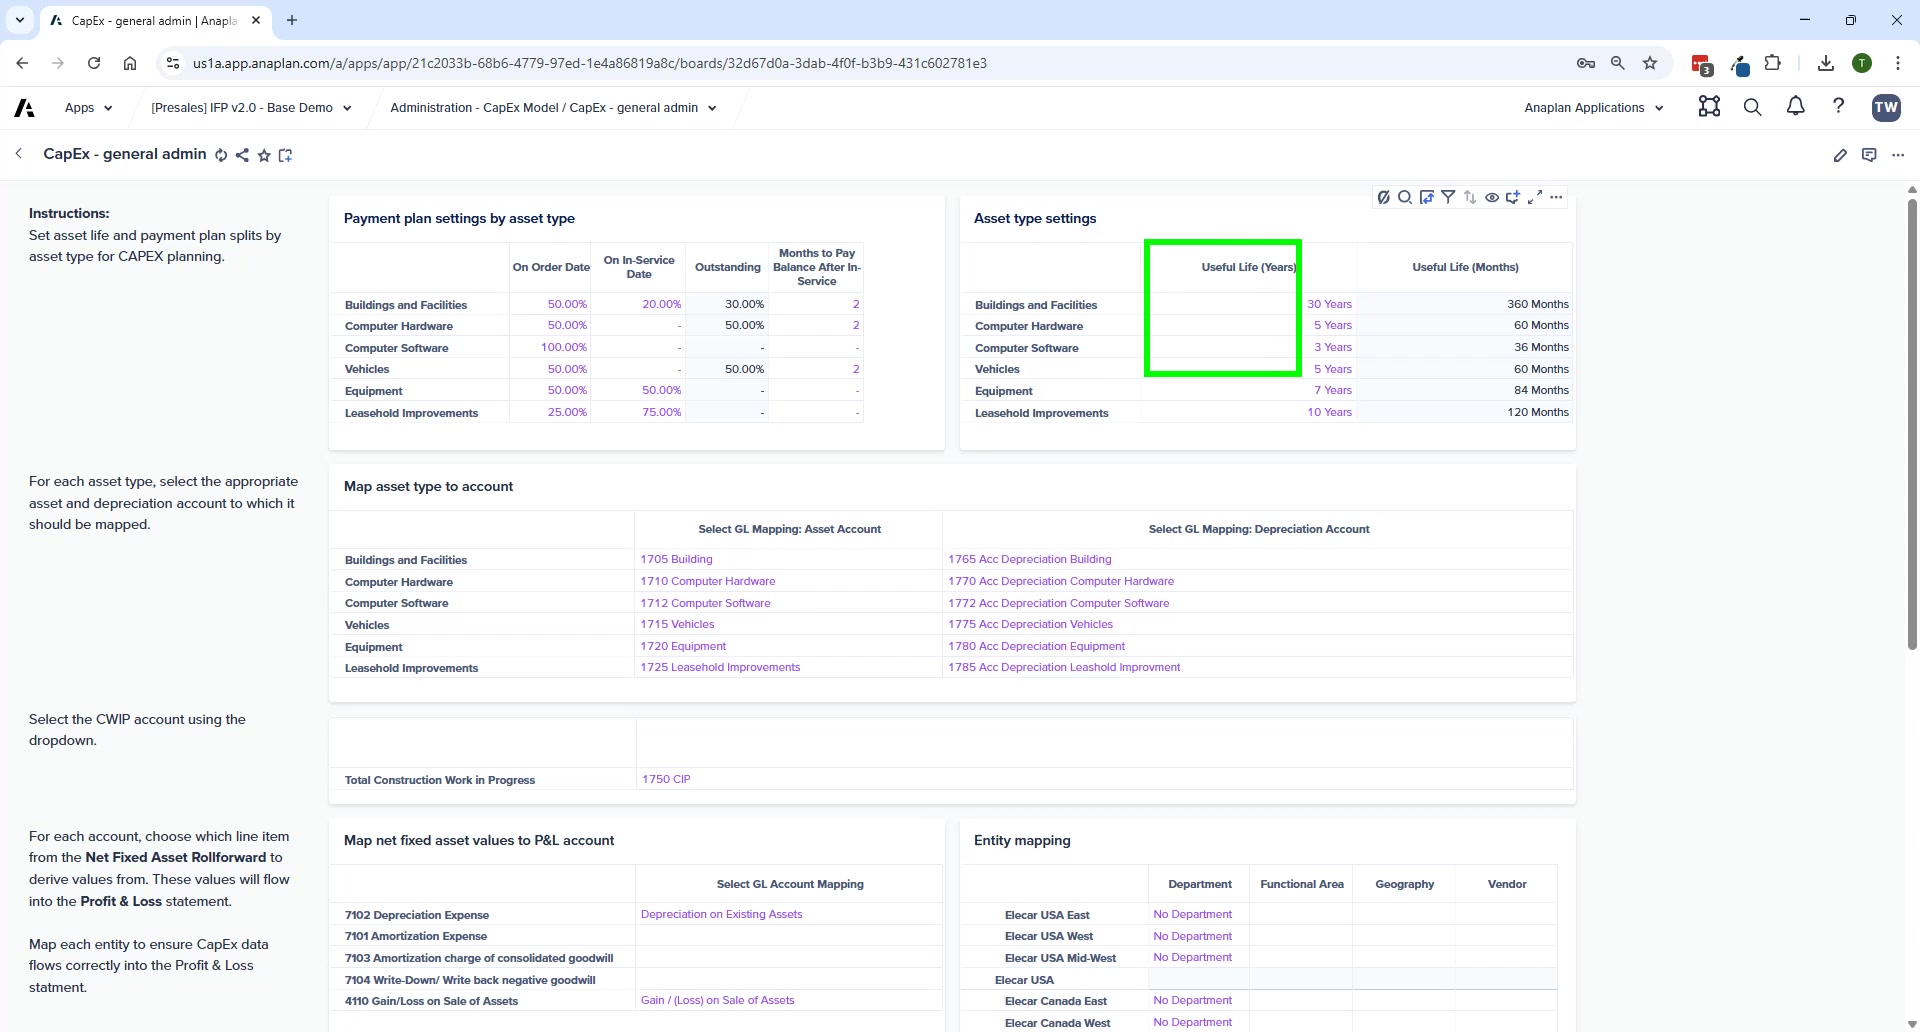Expand Asset type settings card to fullscreen
Viewport: 1920px width, 1032px height.
[1536, 197]
